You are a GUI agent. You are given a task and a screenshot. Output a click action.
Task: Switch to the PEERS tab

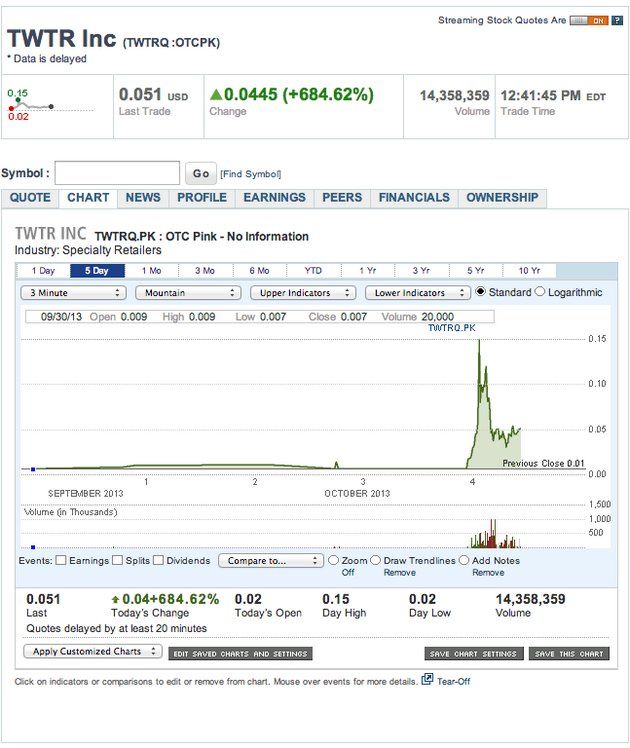[342, 197]
